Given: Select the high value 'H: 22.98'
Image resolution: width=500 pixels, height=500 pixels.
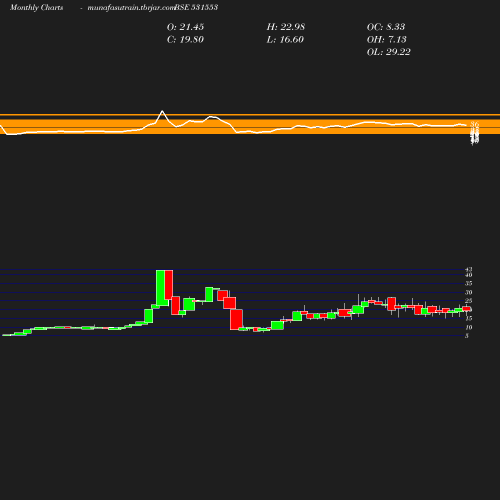Looking at the screenshot, I should tap(286, 27).
